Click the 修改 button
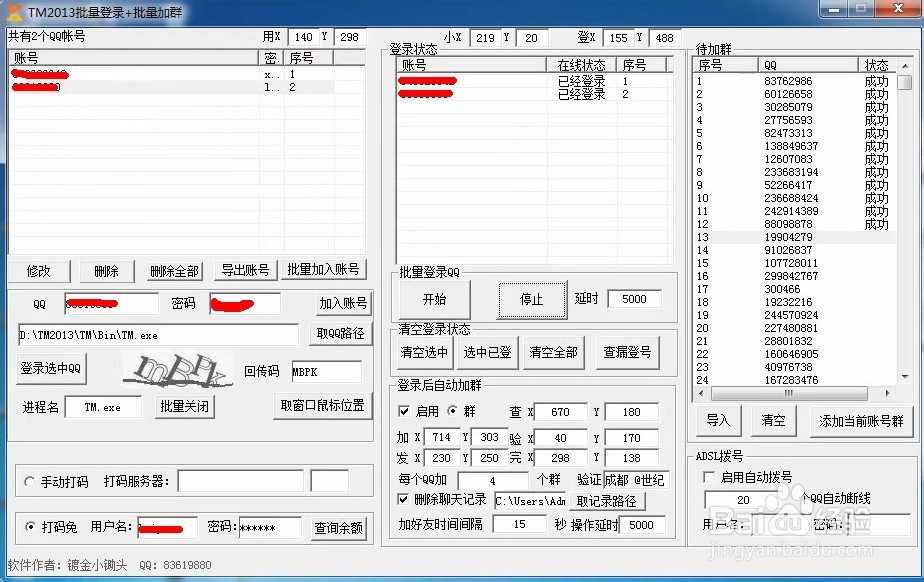 (x=39, y=271)
